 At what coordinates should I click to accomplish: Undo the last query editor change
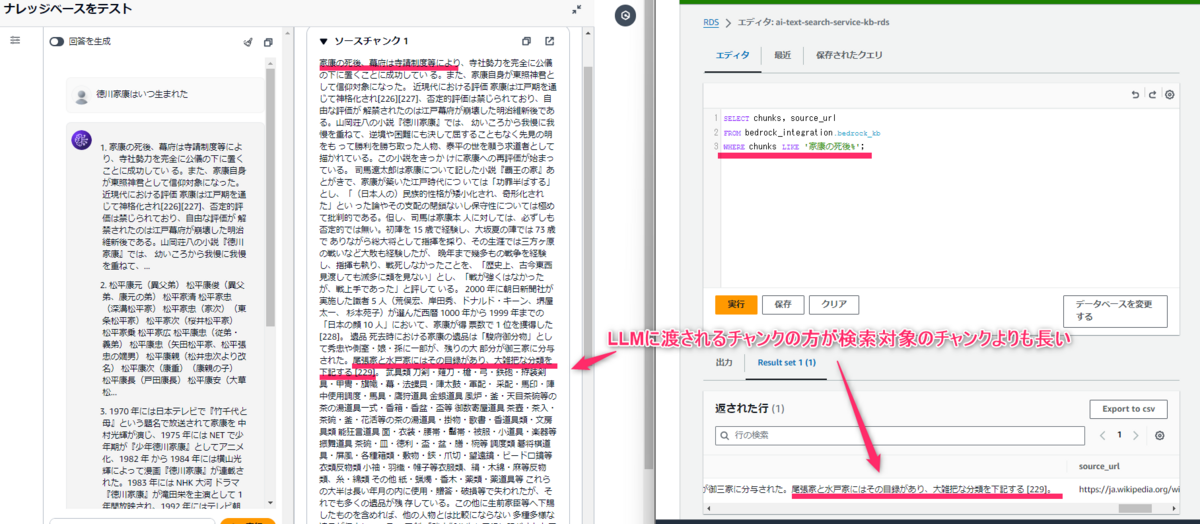click(x=1135, y=94)
